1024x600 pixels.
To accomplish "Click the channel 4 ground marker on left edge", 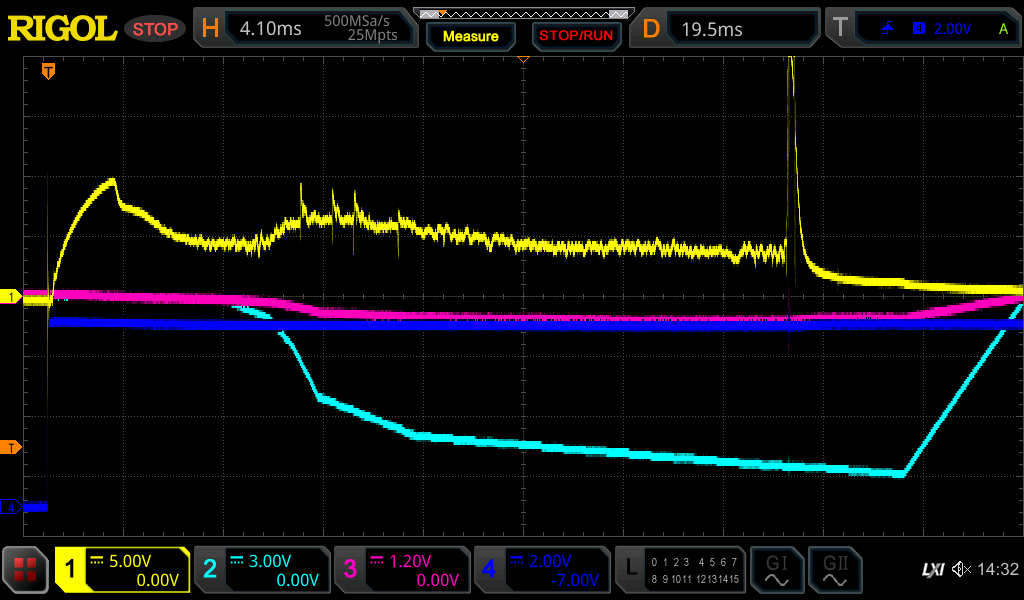I will [11, 507].
